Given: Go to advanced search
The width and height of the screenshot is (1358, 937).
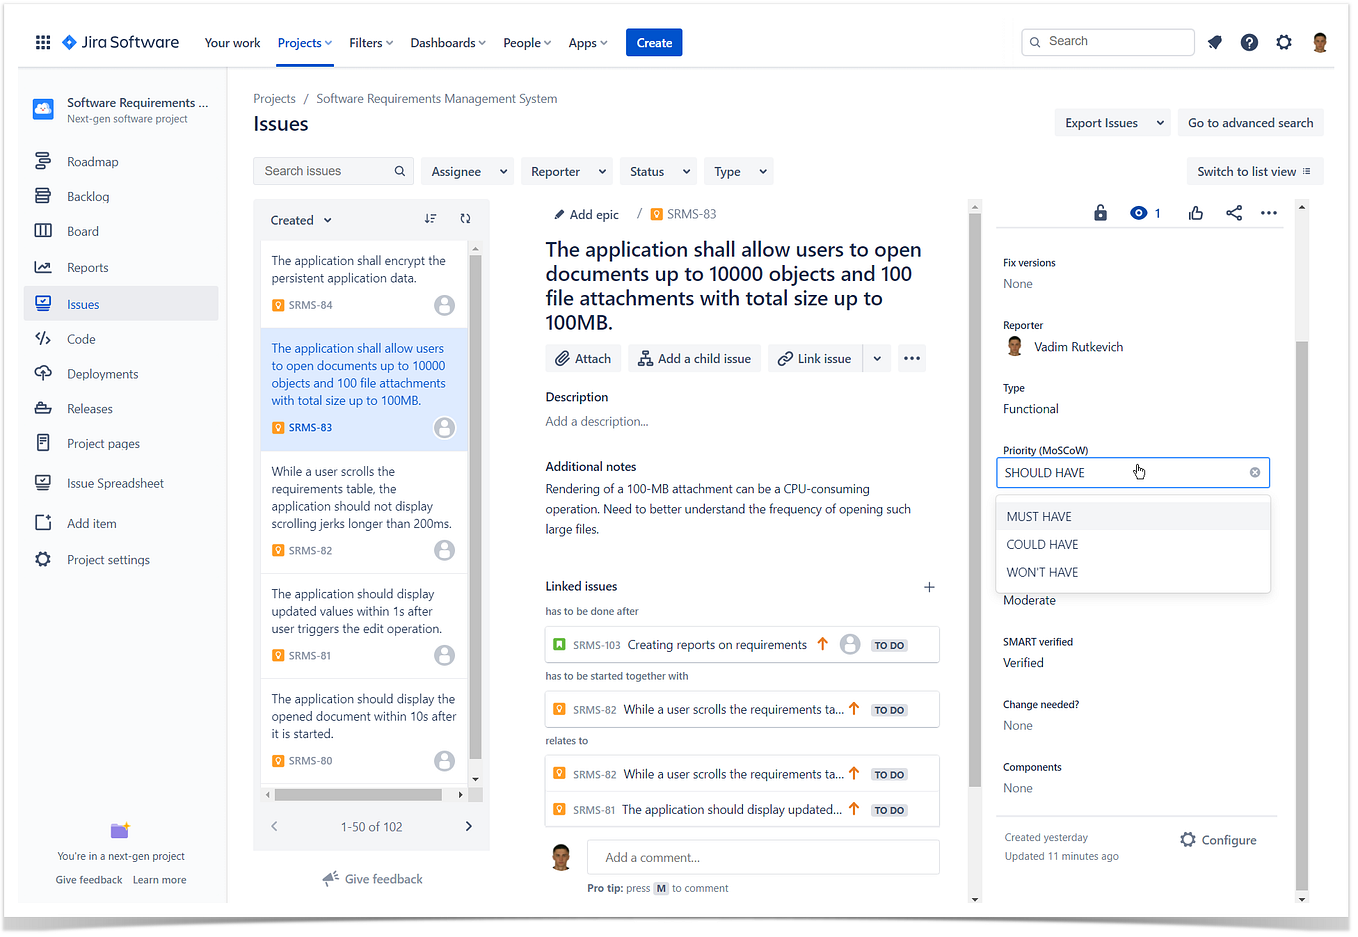Looking at the screenshot, I should (x=1250, y=121).
